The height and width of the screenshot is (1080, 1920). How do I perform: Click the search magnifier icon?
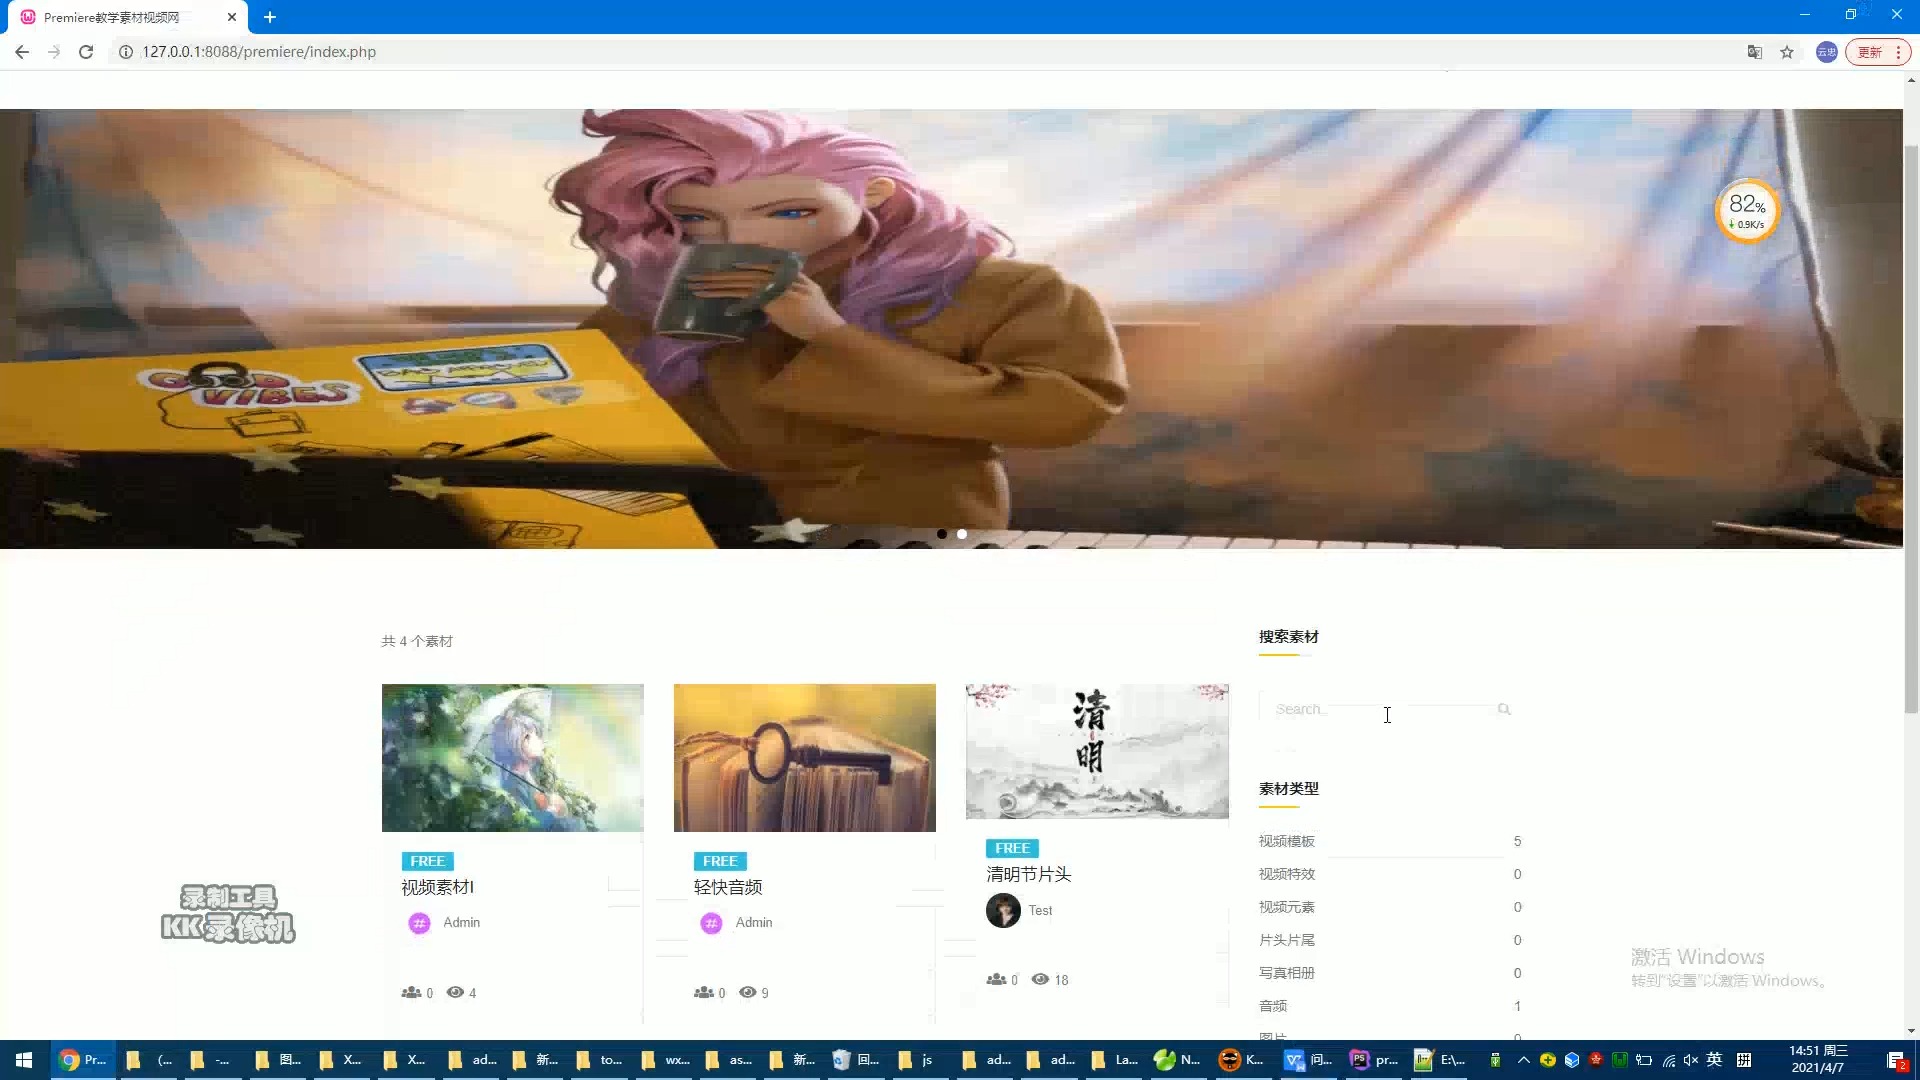pos(1504,709)
